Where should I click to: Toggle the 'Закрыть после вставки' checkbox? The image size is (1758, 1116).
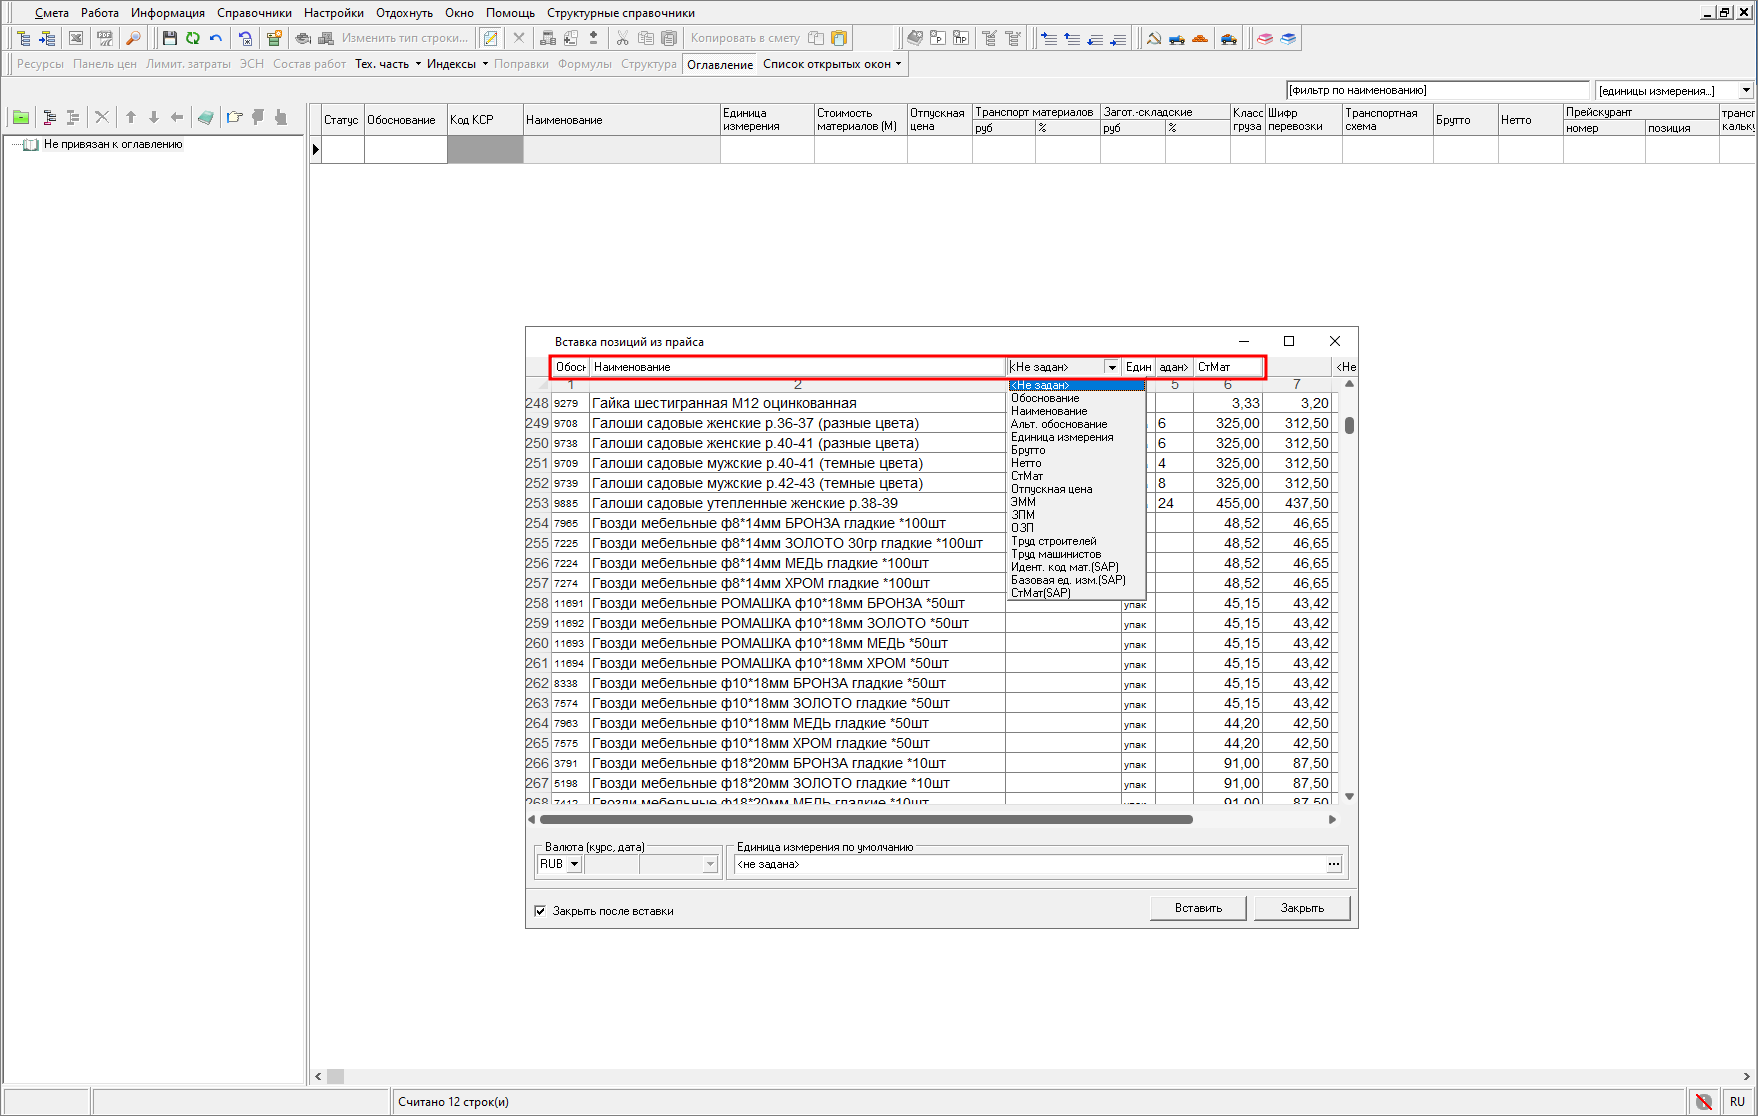pyautogui.click(x=540, y=911)
